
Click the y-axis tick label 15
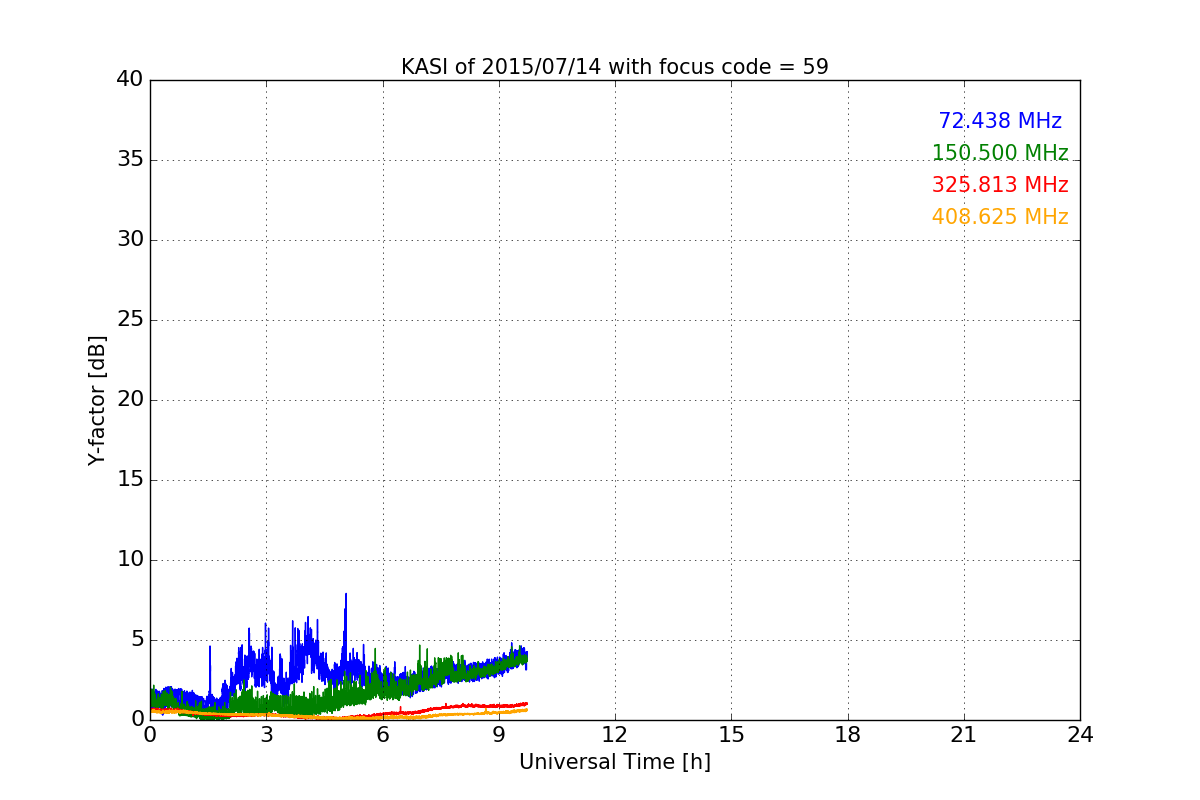pyautogui.click(x=130, y=480)
